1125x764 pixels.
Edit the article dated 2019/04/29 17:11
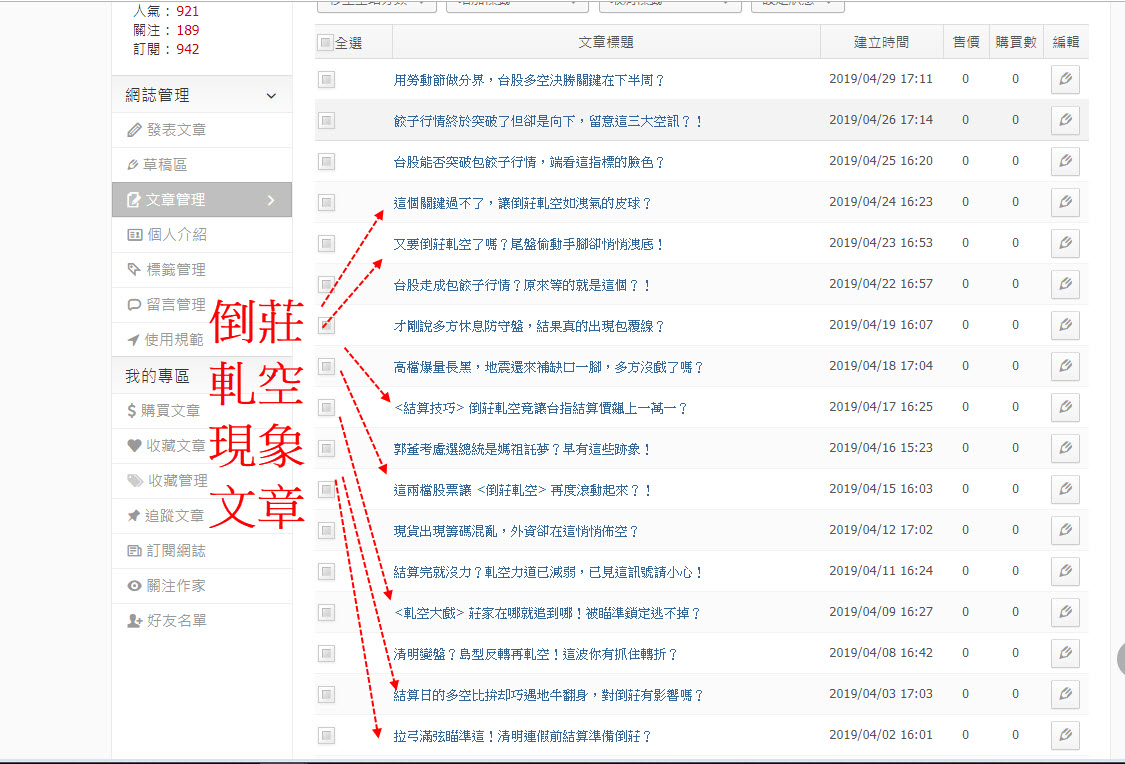pyautogui.click(x=1065, y=79)
